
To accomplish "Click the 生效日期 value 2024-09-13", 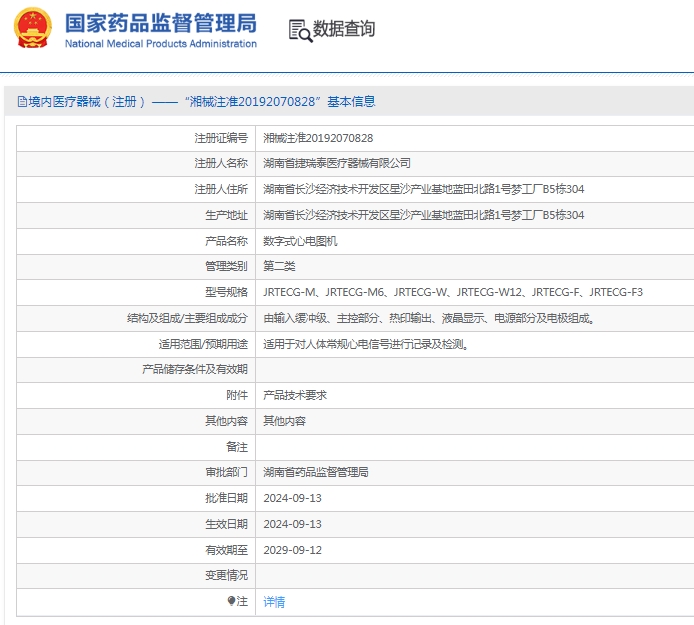I will [293, 524].
